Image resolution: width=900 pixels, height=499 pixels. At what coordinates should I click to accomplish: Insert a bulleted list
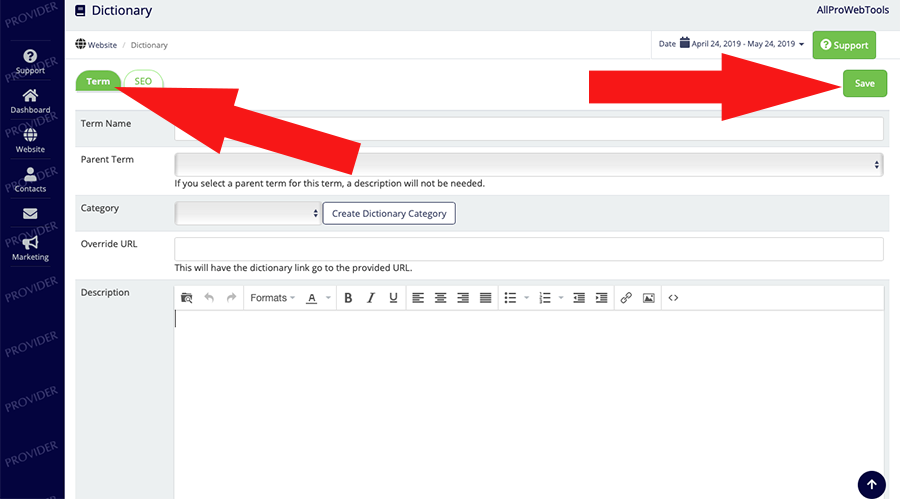point(510,297)
